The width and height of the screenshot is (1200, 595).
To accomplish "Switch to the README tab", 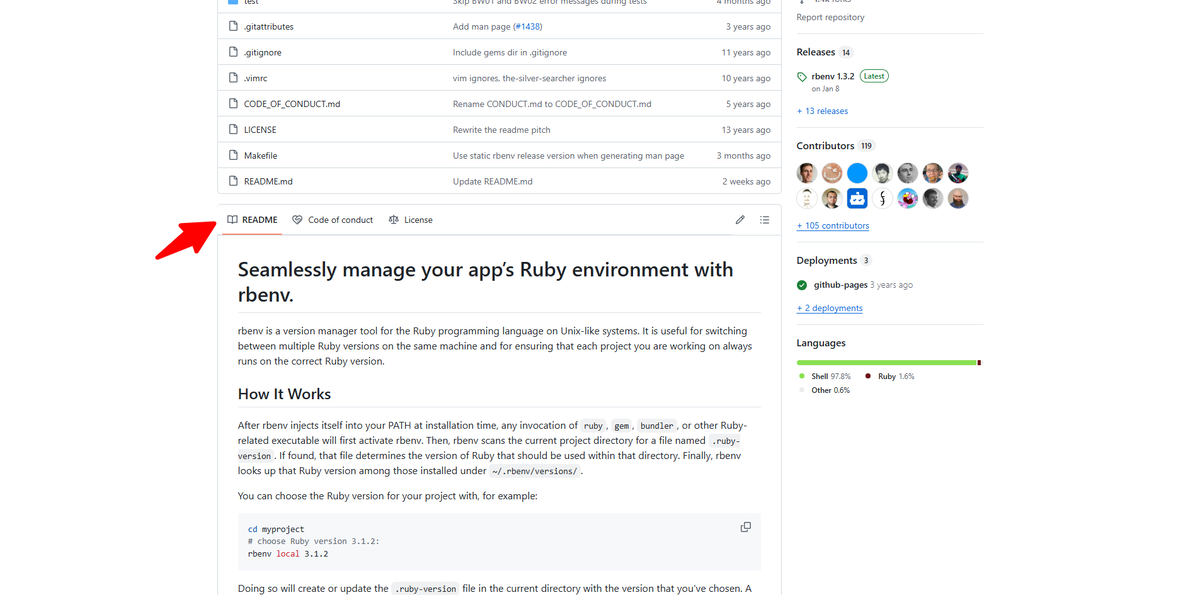I will 252,220.
